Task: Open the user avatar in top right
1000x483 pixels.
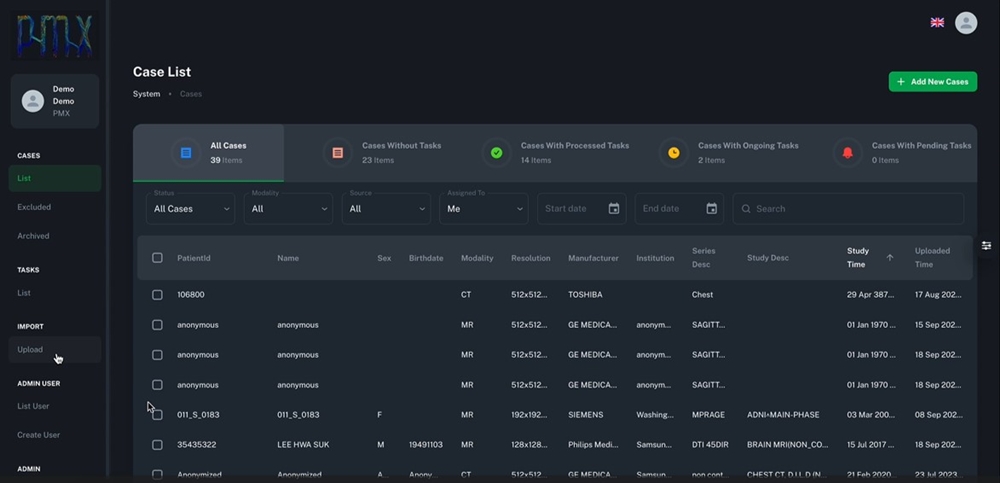Action: [965, 22]
